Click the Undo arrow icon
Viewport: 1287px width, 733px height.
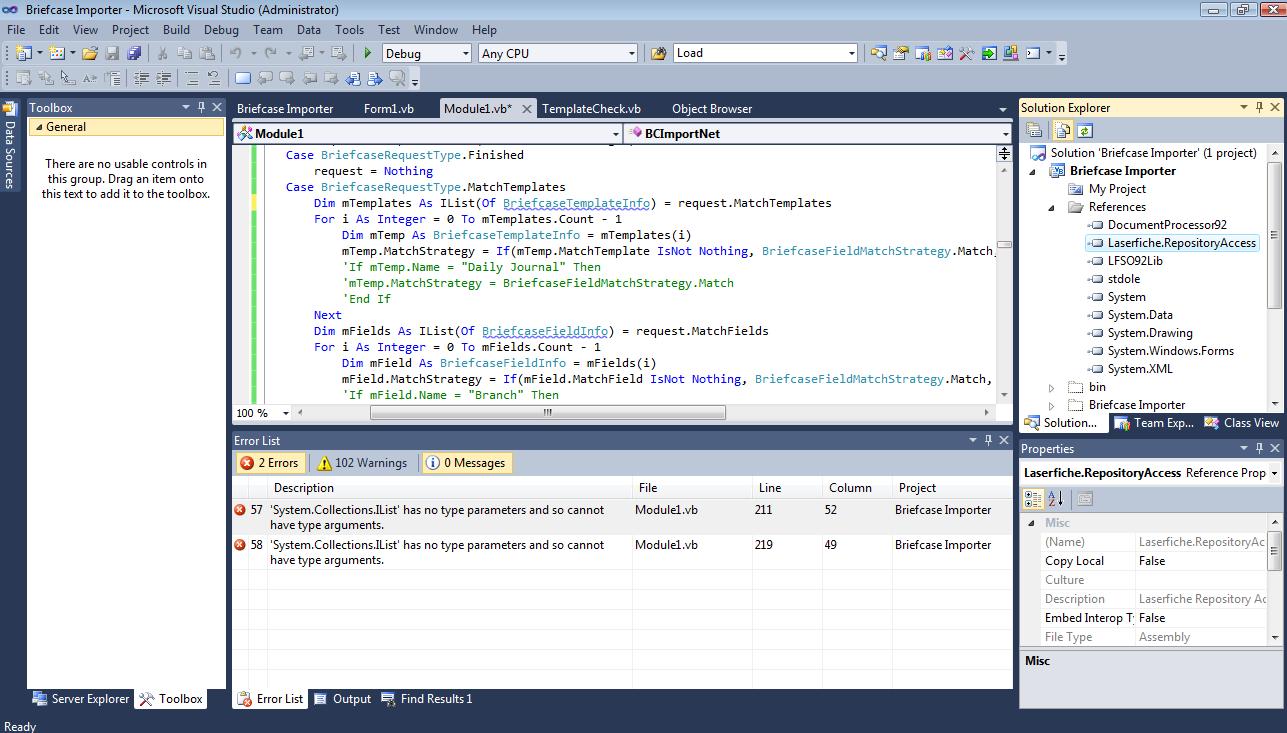[236, 53]
